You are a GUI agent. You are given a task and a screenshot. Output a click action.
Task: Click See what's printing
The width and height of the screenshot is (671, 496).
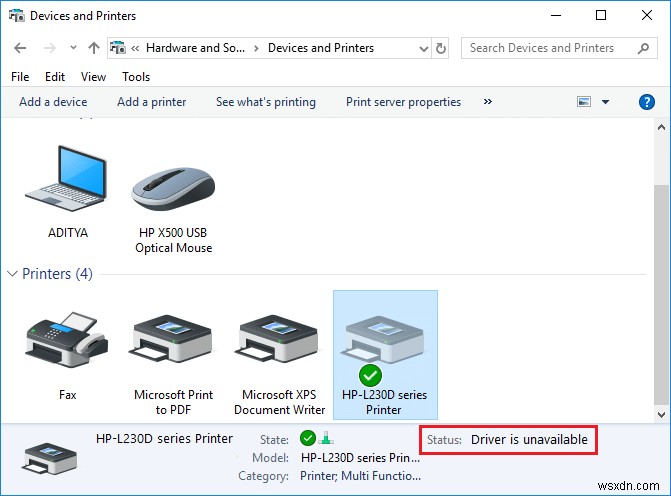266,102
